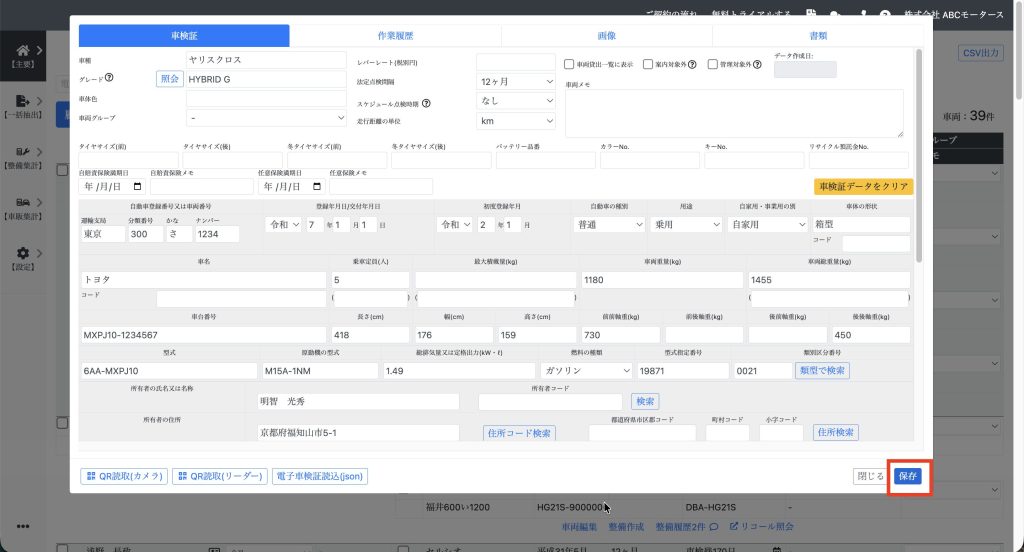Image resolution: width=1024 pixels, height=552 pixels.
Task: Expand the 燃料の種類 dropdown showing ガソリン
Action: click(x=583, y=370)
